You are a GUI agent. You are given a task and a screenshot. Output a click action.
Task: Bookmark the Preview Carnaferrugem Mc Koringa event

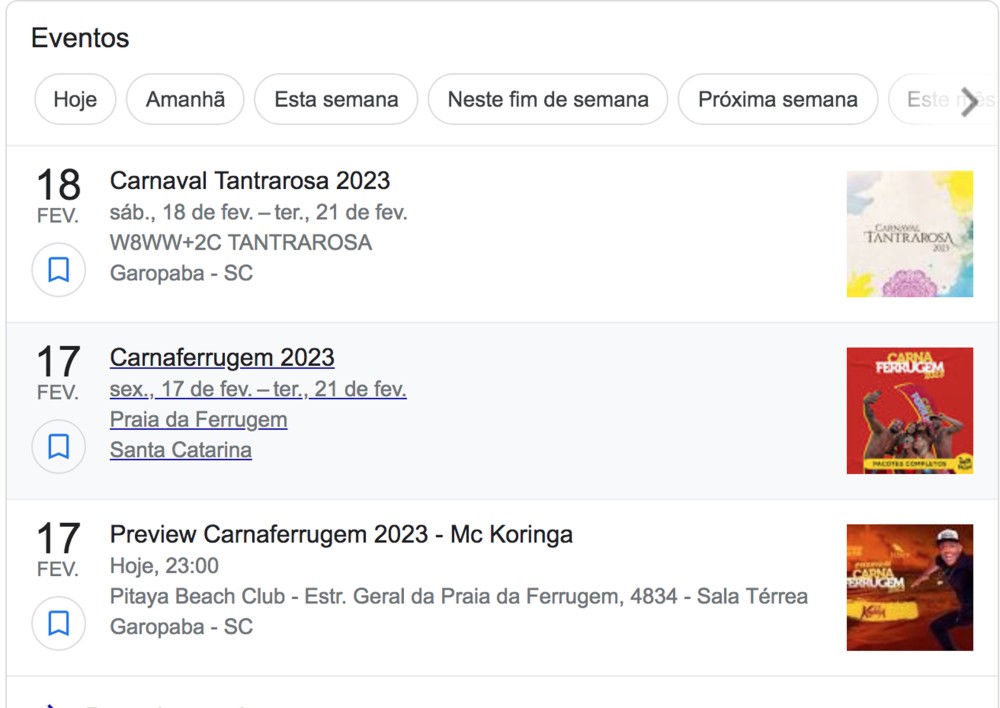tap(59, 624)
